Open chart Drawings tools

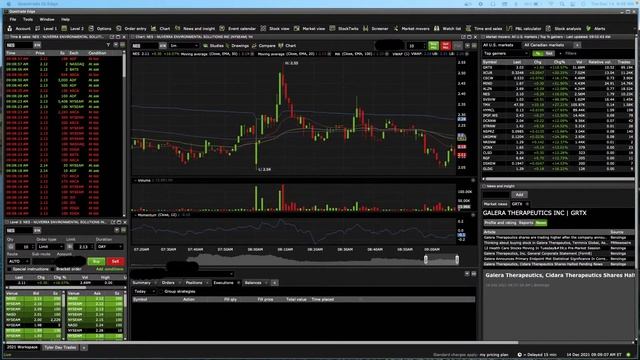pyautogui.click(x=237, y=46)
